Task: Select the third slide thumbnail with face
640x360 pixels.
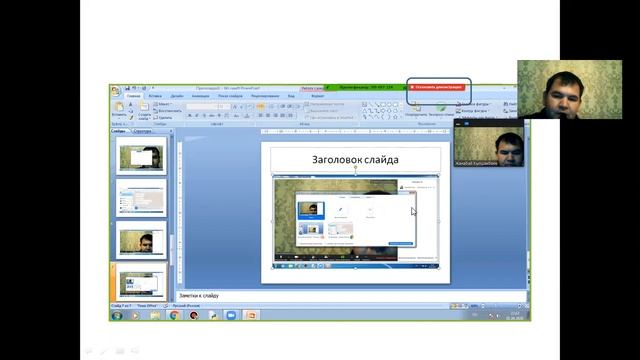Action: pyautogui.click(x=141, y=240)
